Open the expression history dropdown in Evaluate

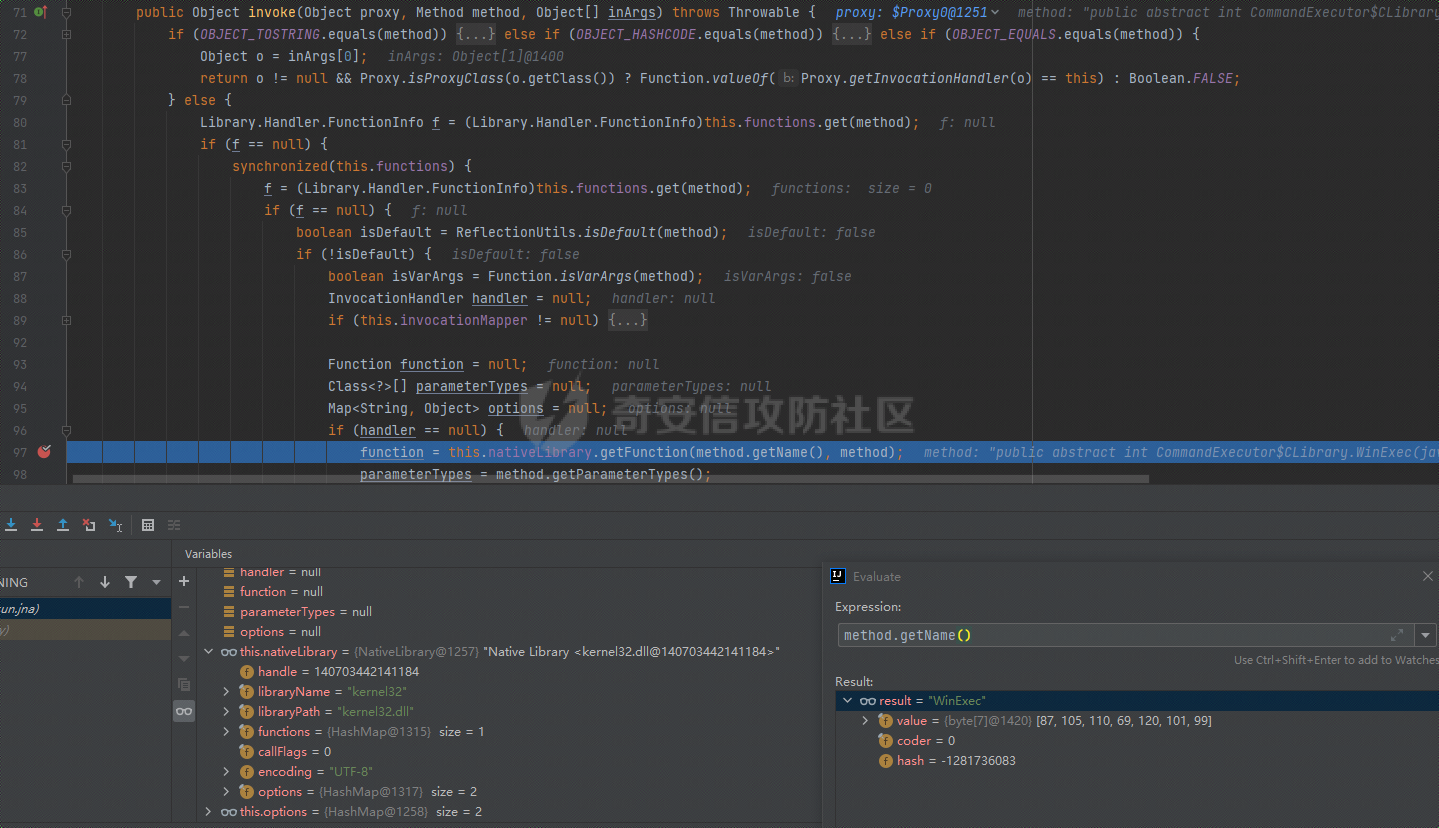pyautogui.click(x=1425, y=635)
